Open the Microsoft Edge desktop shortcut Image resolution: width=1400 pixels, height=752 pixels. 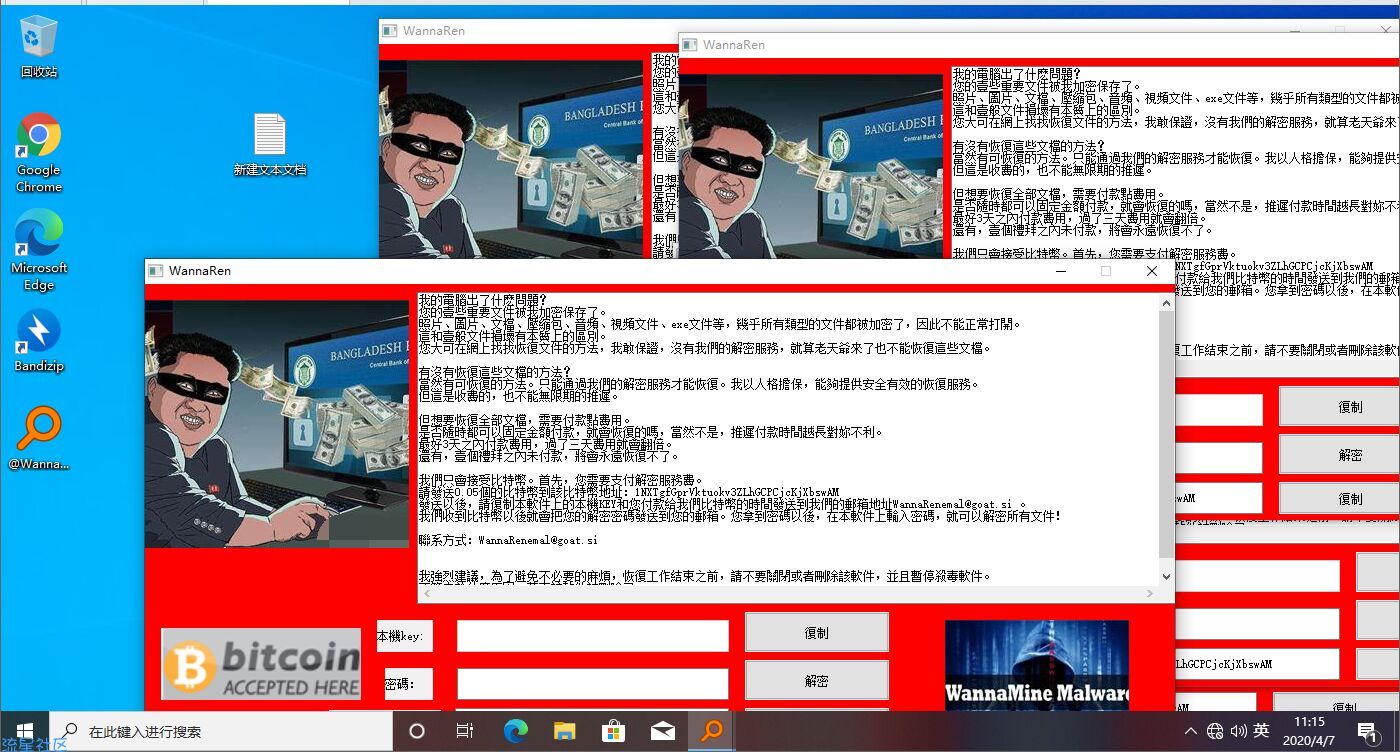[39, 251]
